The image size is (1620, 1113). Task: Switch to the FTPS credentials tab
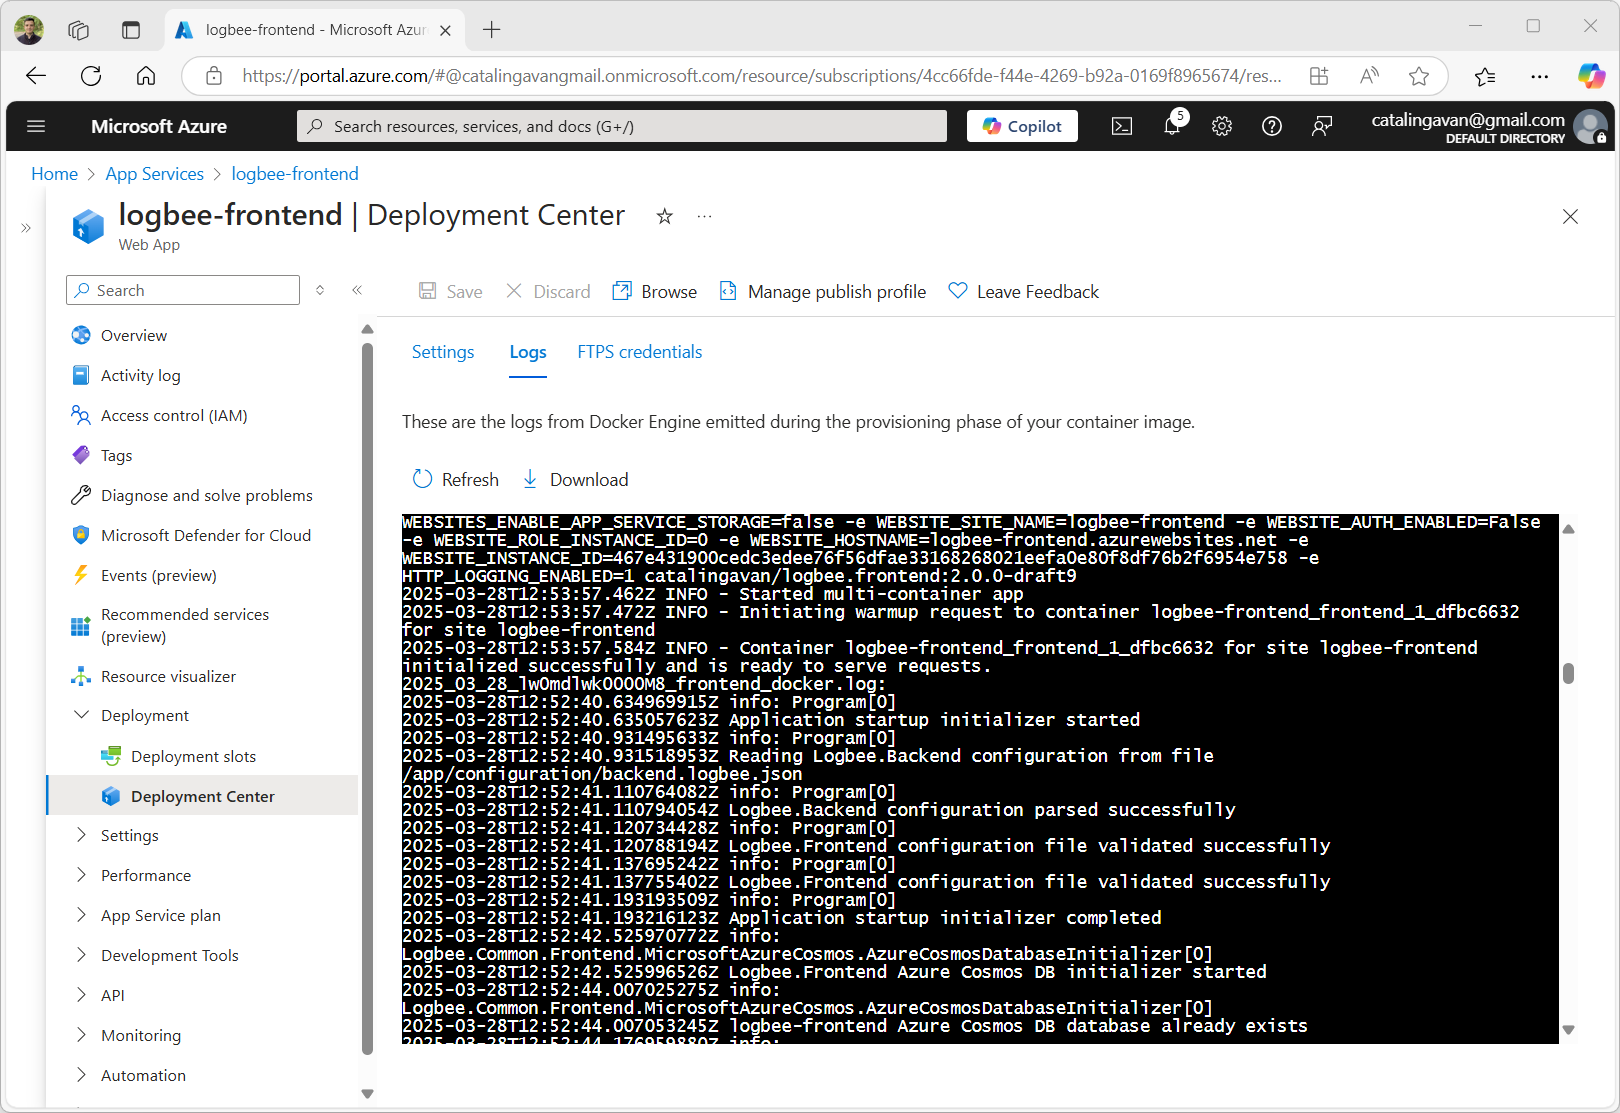coord(639,352)
